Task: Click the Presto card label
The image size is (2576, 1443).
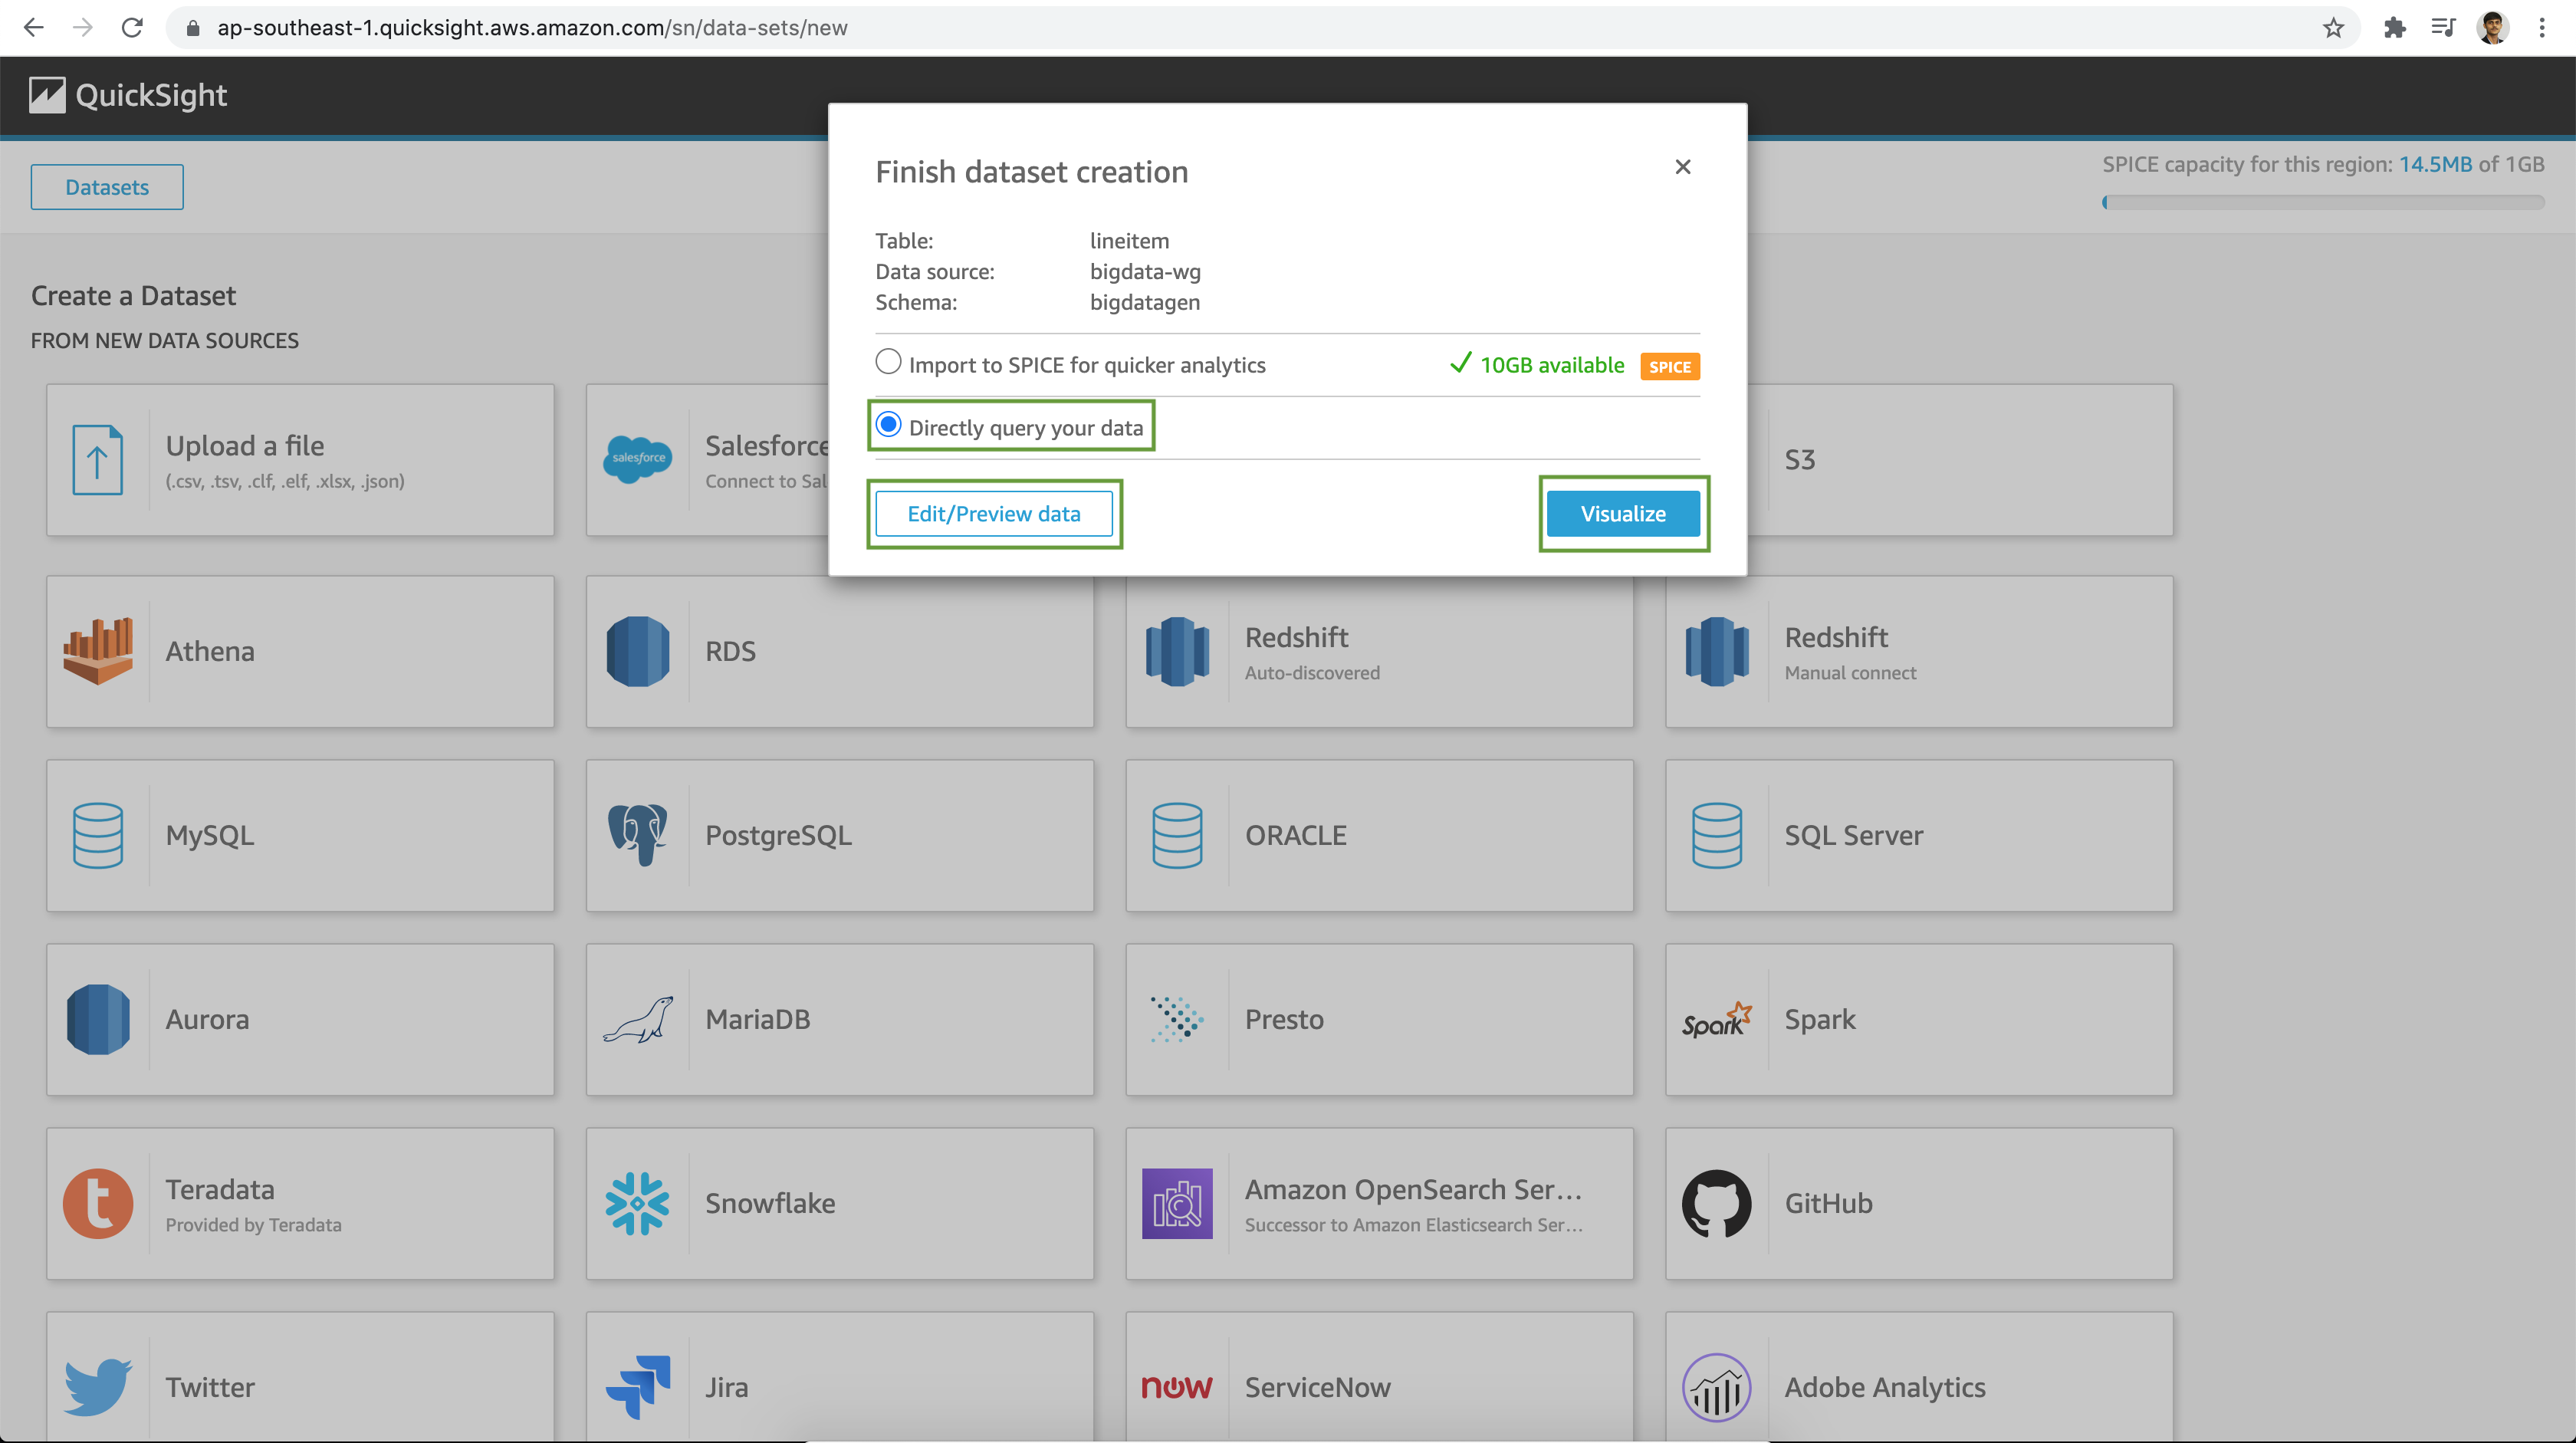Action: pyautogui.click(x=1284, y=1019)
